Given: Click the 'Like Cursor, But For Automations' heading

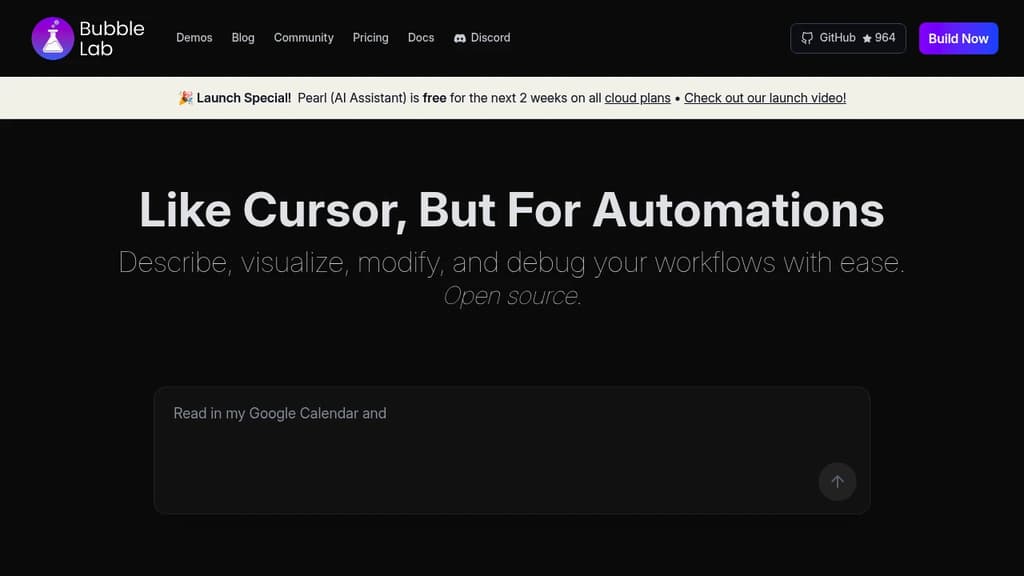Looking at the screenshot, I should tap(511, 210).
